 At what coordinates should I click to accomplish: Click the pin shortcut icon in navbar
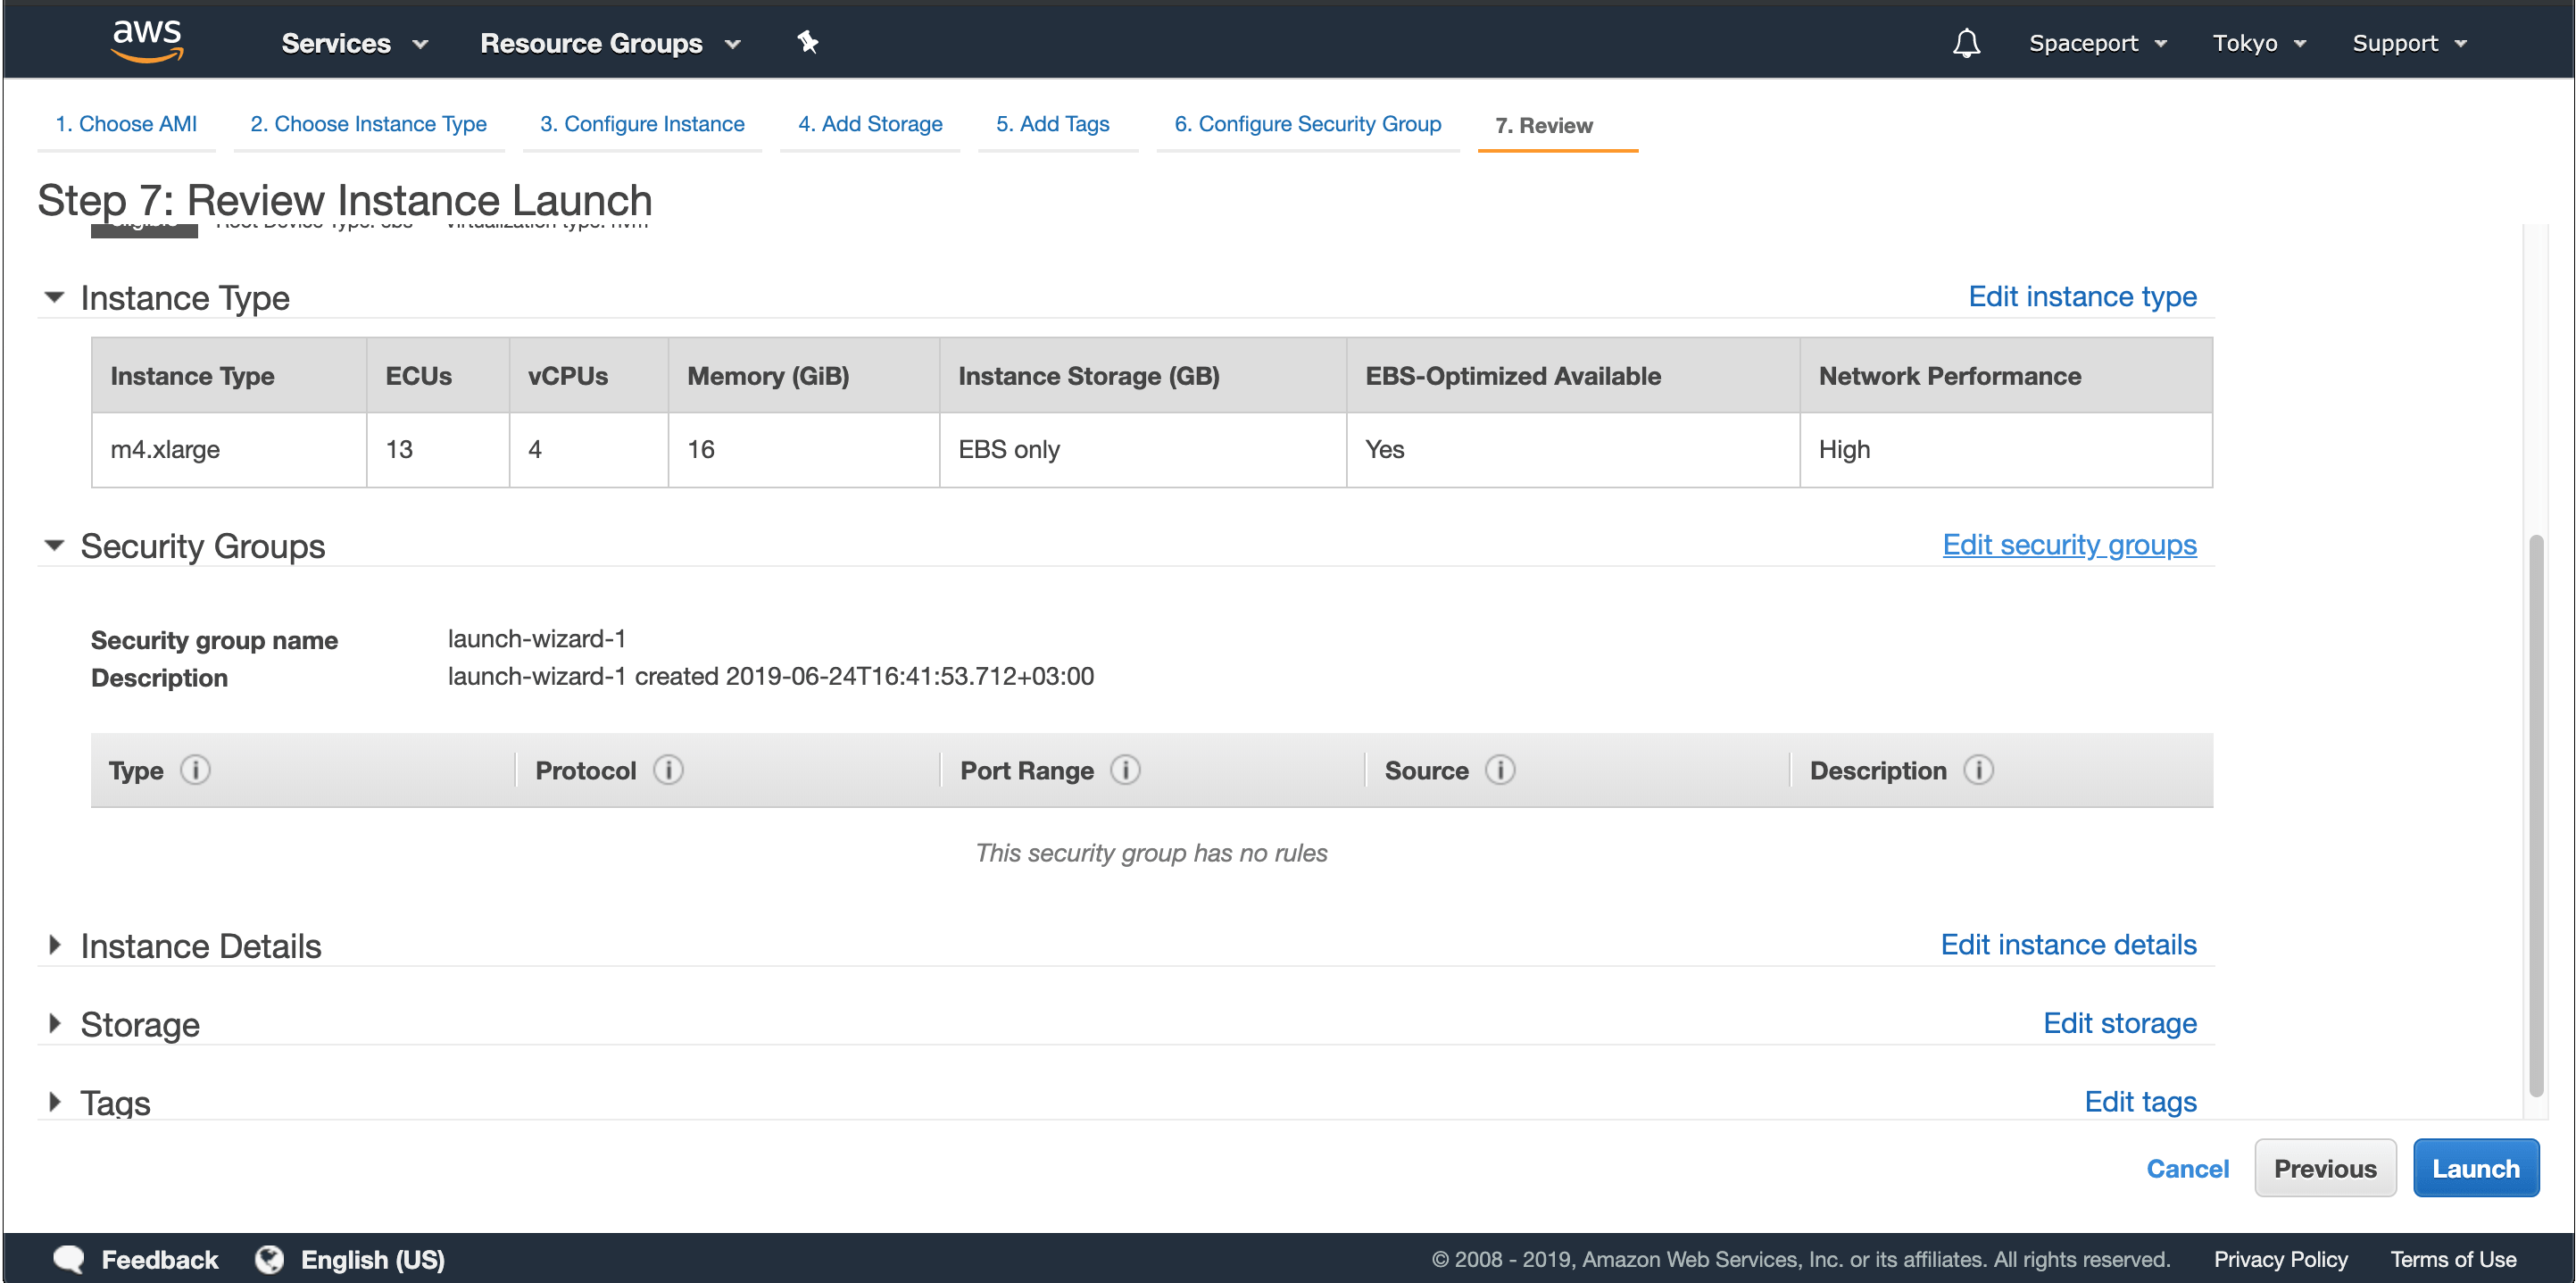[x=807, y=42]
